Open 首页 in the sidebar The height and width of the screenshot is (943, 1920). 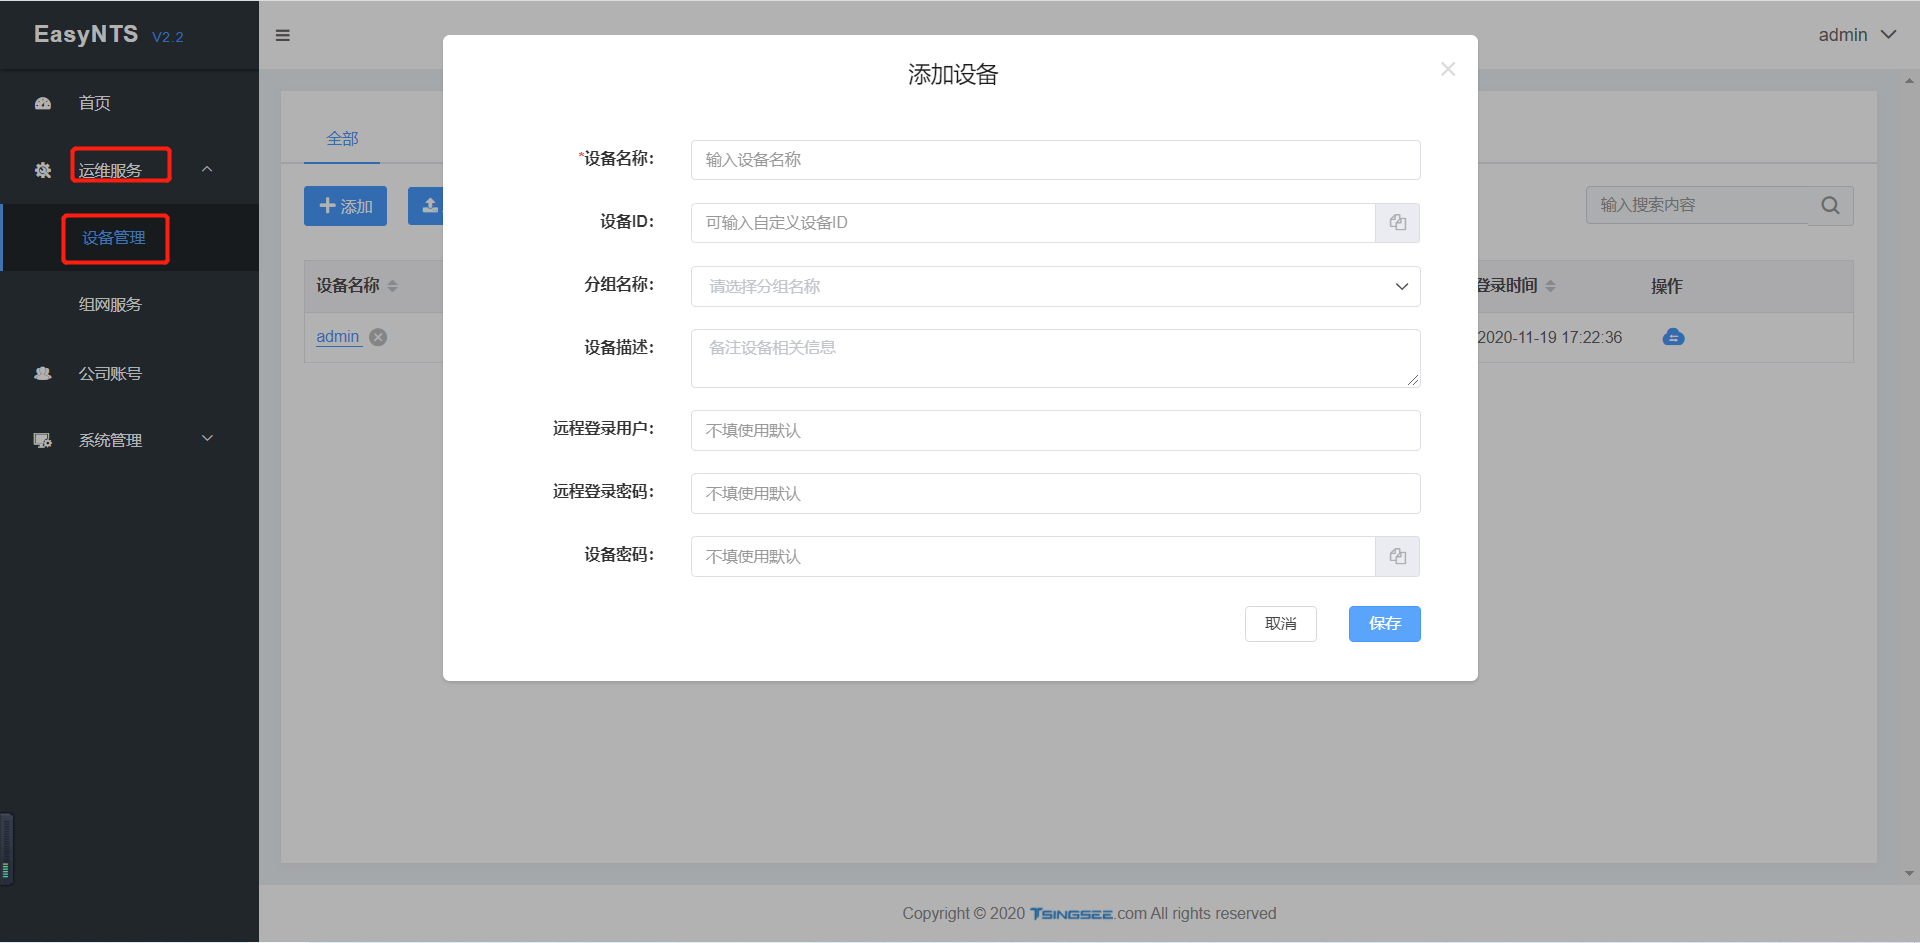tap(95, 103)
